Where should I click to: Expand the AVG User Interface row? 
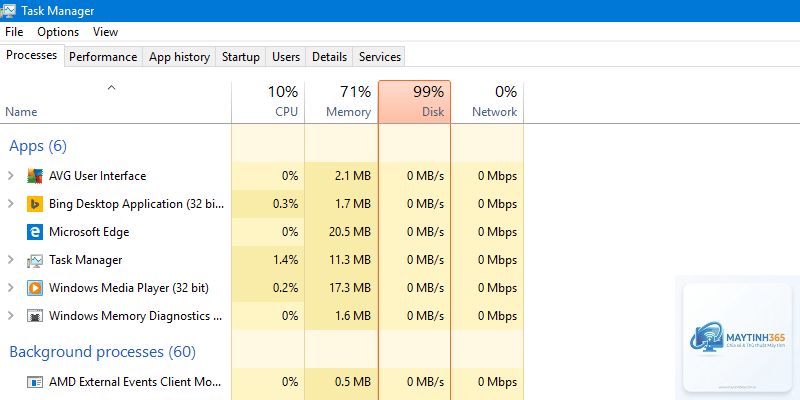[11, 176]
